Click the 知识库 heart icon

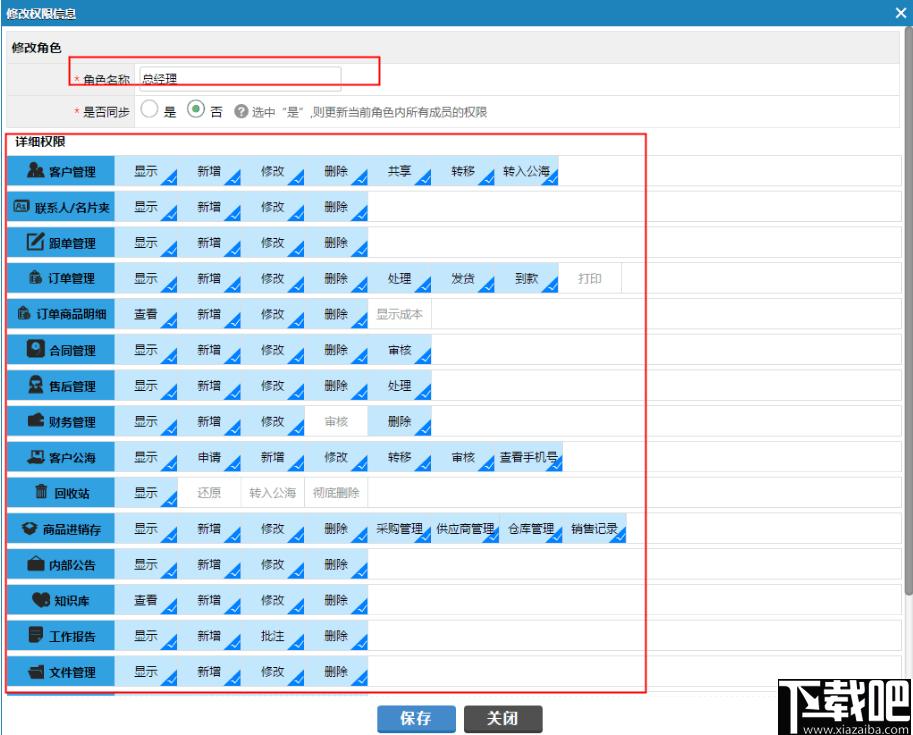coord(41,599)
